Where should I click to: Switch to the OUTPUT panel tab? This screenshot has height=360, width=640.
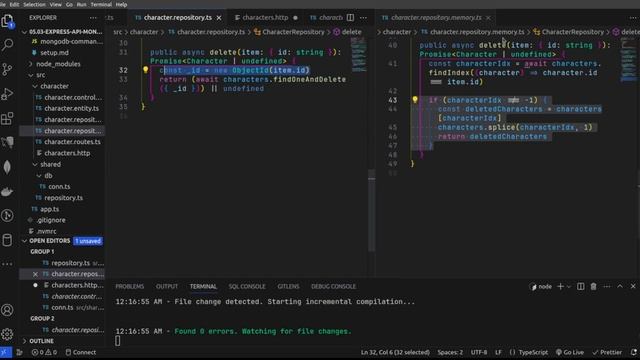[x=167, y=287]
